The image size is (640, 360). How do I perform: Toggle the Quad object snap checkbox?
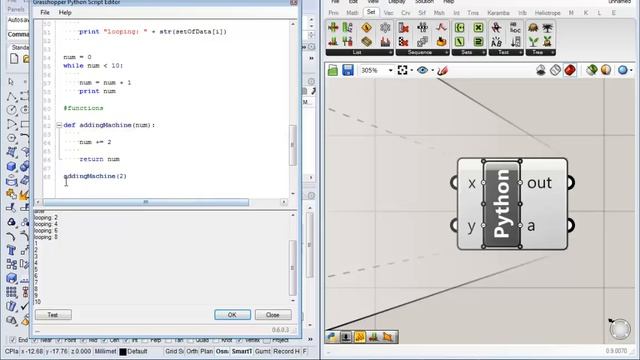(x=191, y=340)
